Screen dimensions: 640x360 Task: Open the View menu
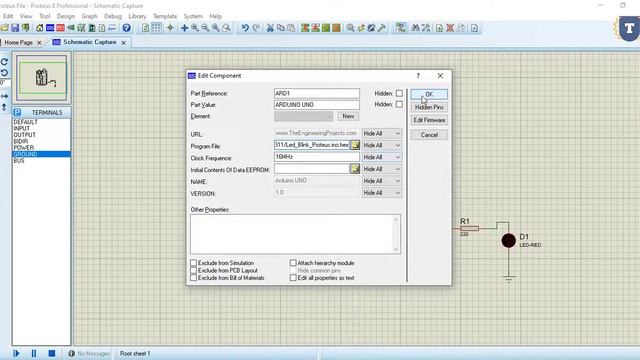[x=26, y=16]
